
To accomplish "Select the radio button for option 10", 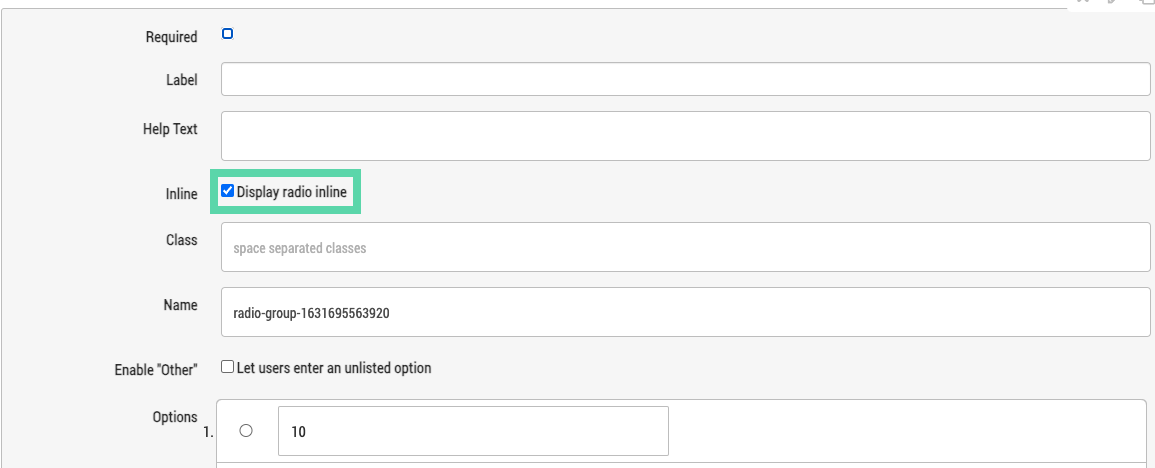I will click(246, 430).
